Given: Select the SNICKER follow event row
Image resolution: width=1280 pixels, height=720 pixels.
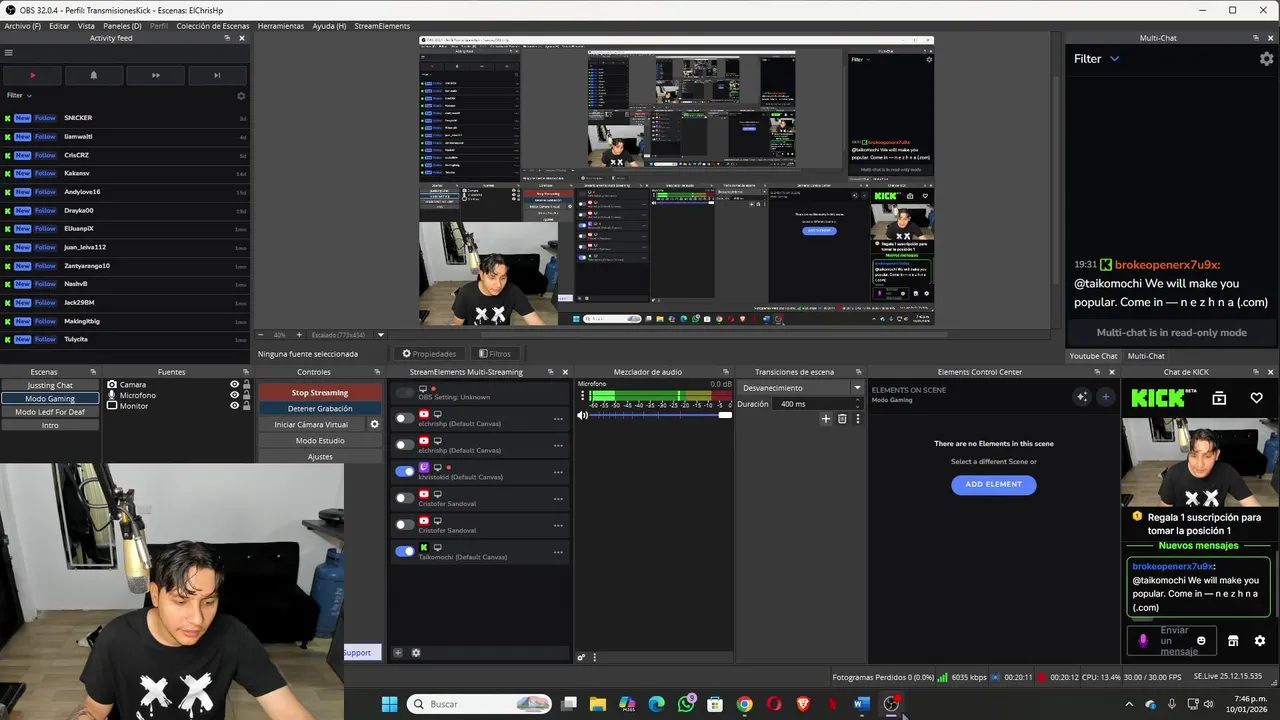Looking at the screenshot, I should pos(125,118).
